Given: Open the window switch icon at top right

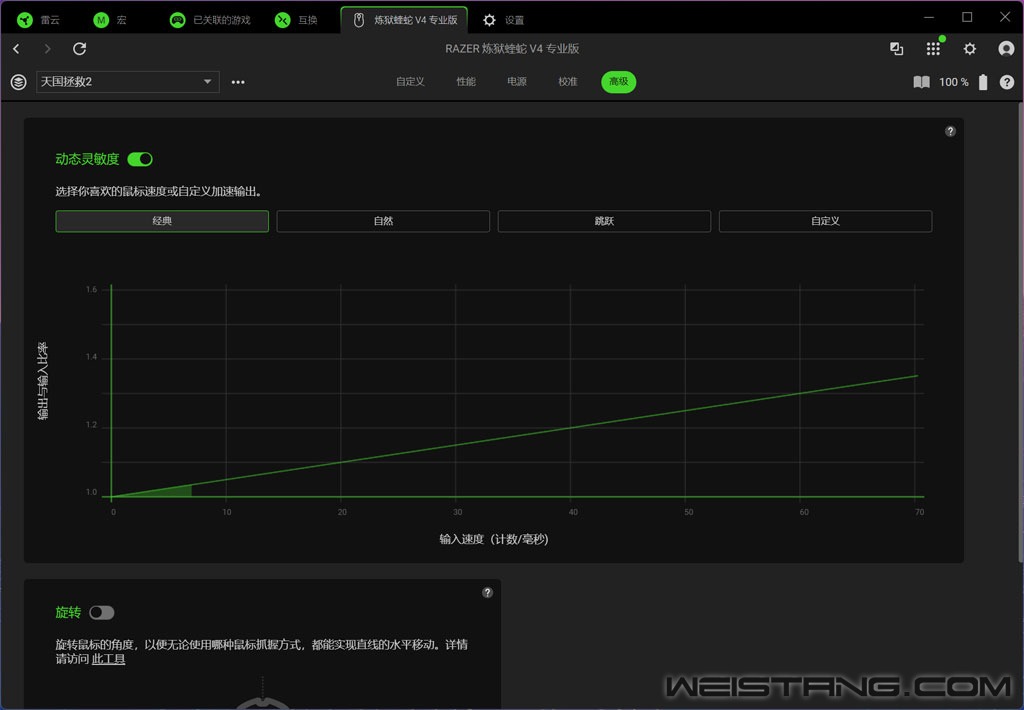Looking at the screenshot, I should click(x=896, y=49).
